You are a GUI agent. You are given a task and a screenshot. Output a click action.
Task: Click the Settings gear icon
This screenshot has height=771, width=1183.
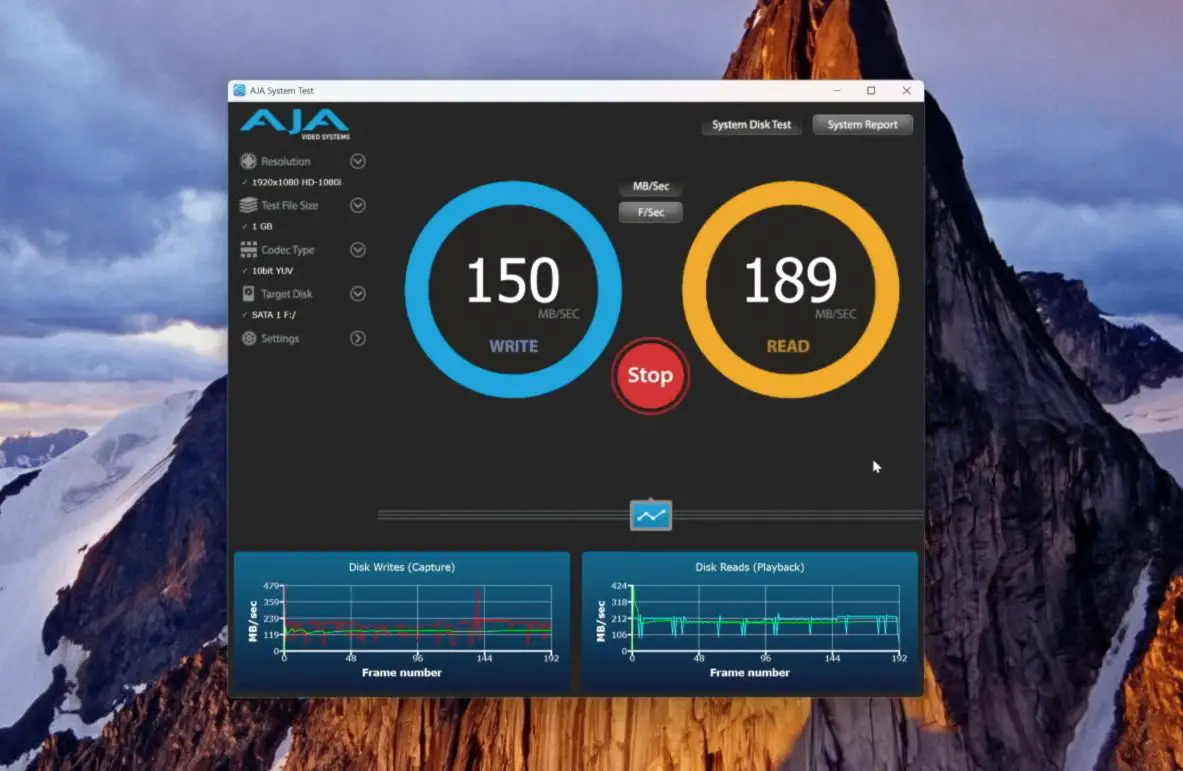click(248, 339)
